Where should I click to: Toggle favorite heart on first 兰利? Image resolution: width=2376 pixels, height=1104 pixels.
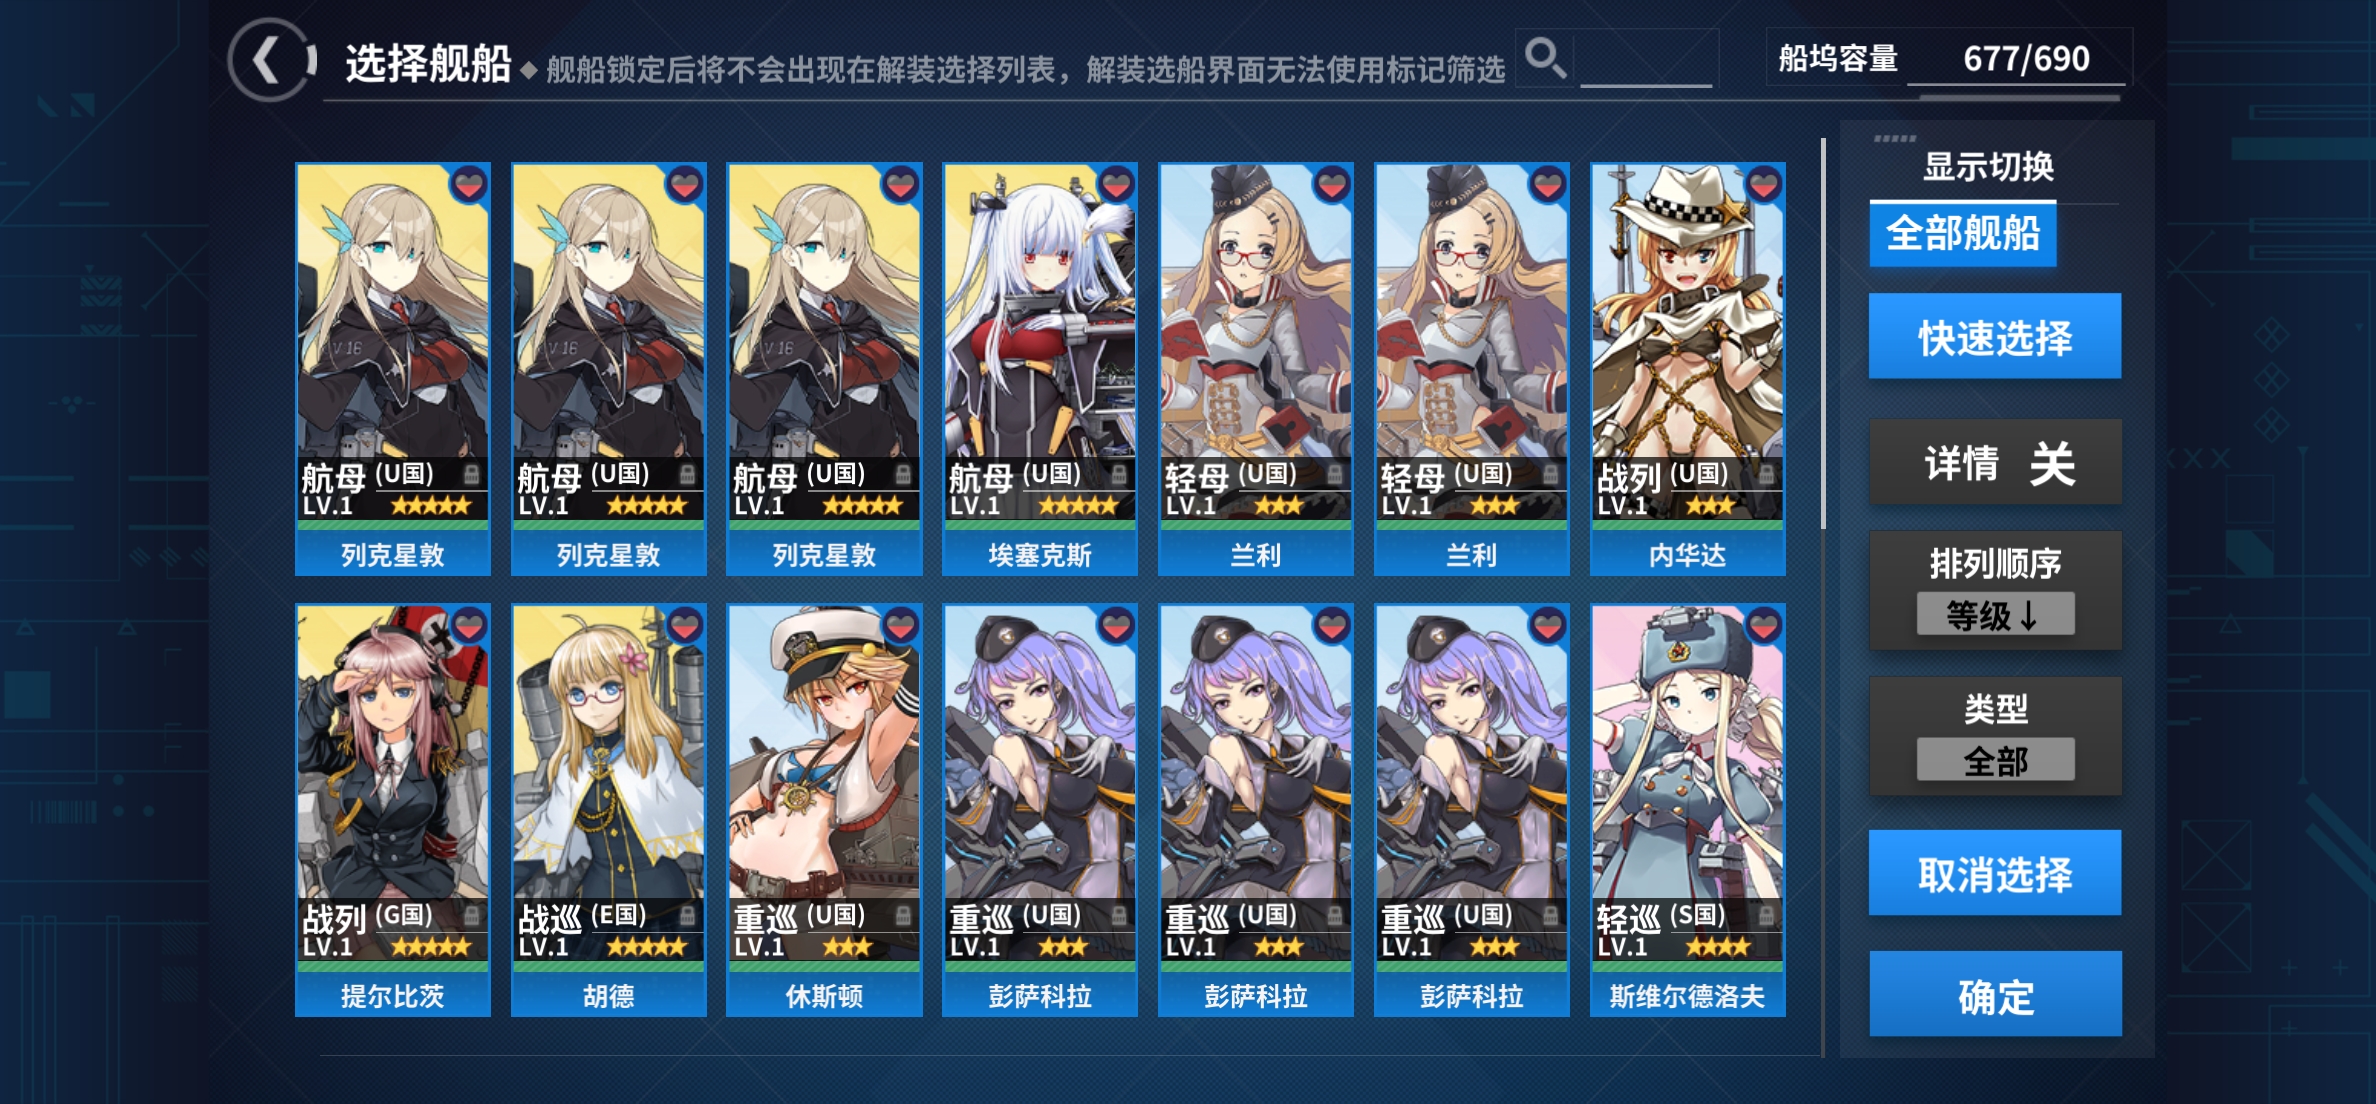click(x=1332, y=184)
